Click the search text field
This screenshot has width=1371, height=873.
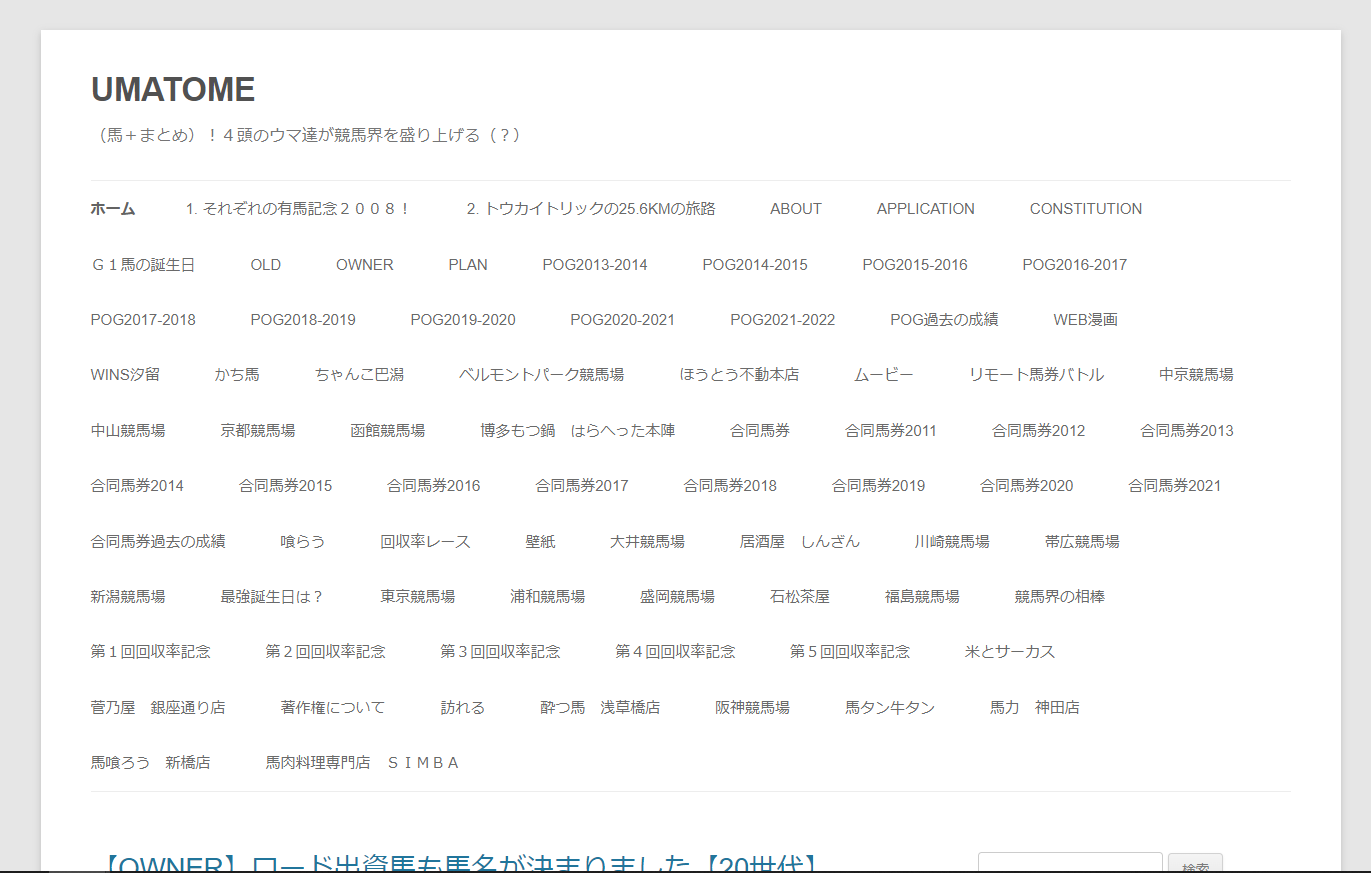pyautogui.click(x=1069, y=863)
